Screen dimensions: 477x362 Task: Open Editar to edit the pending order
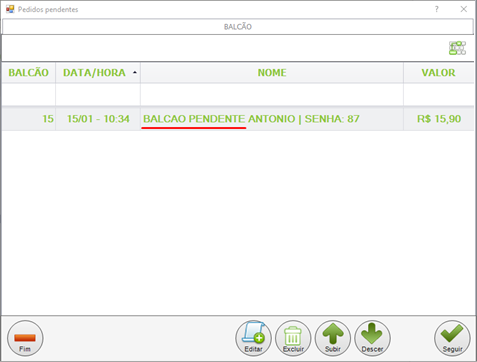click(x=253, y=338)
